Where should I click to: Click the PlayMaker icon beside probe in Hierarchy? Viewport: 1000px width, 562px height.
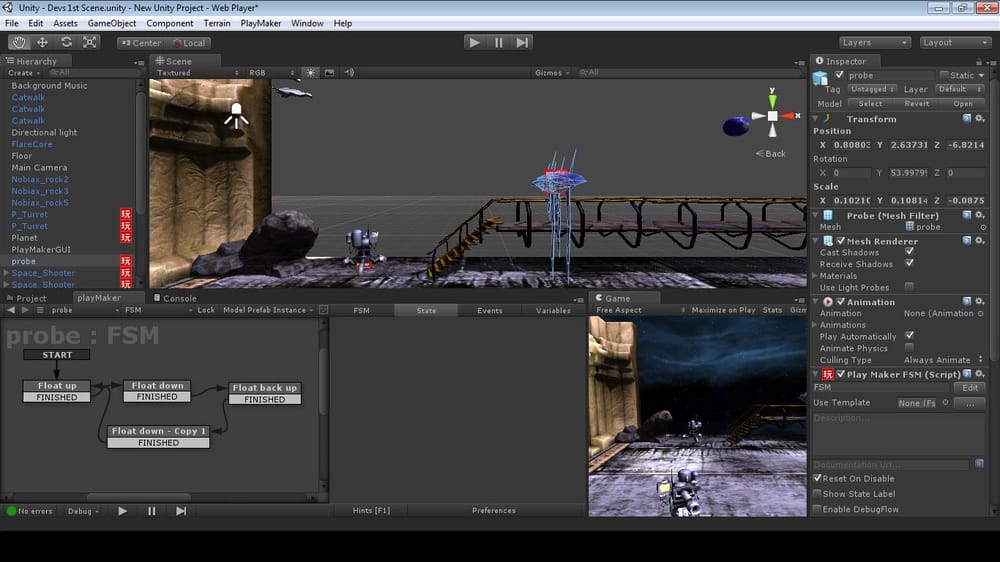click(x=126, y=261)
